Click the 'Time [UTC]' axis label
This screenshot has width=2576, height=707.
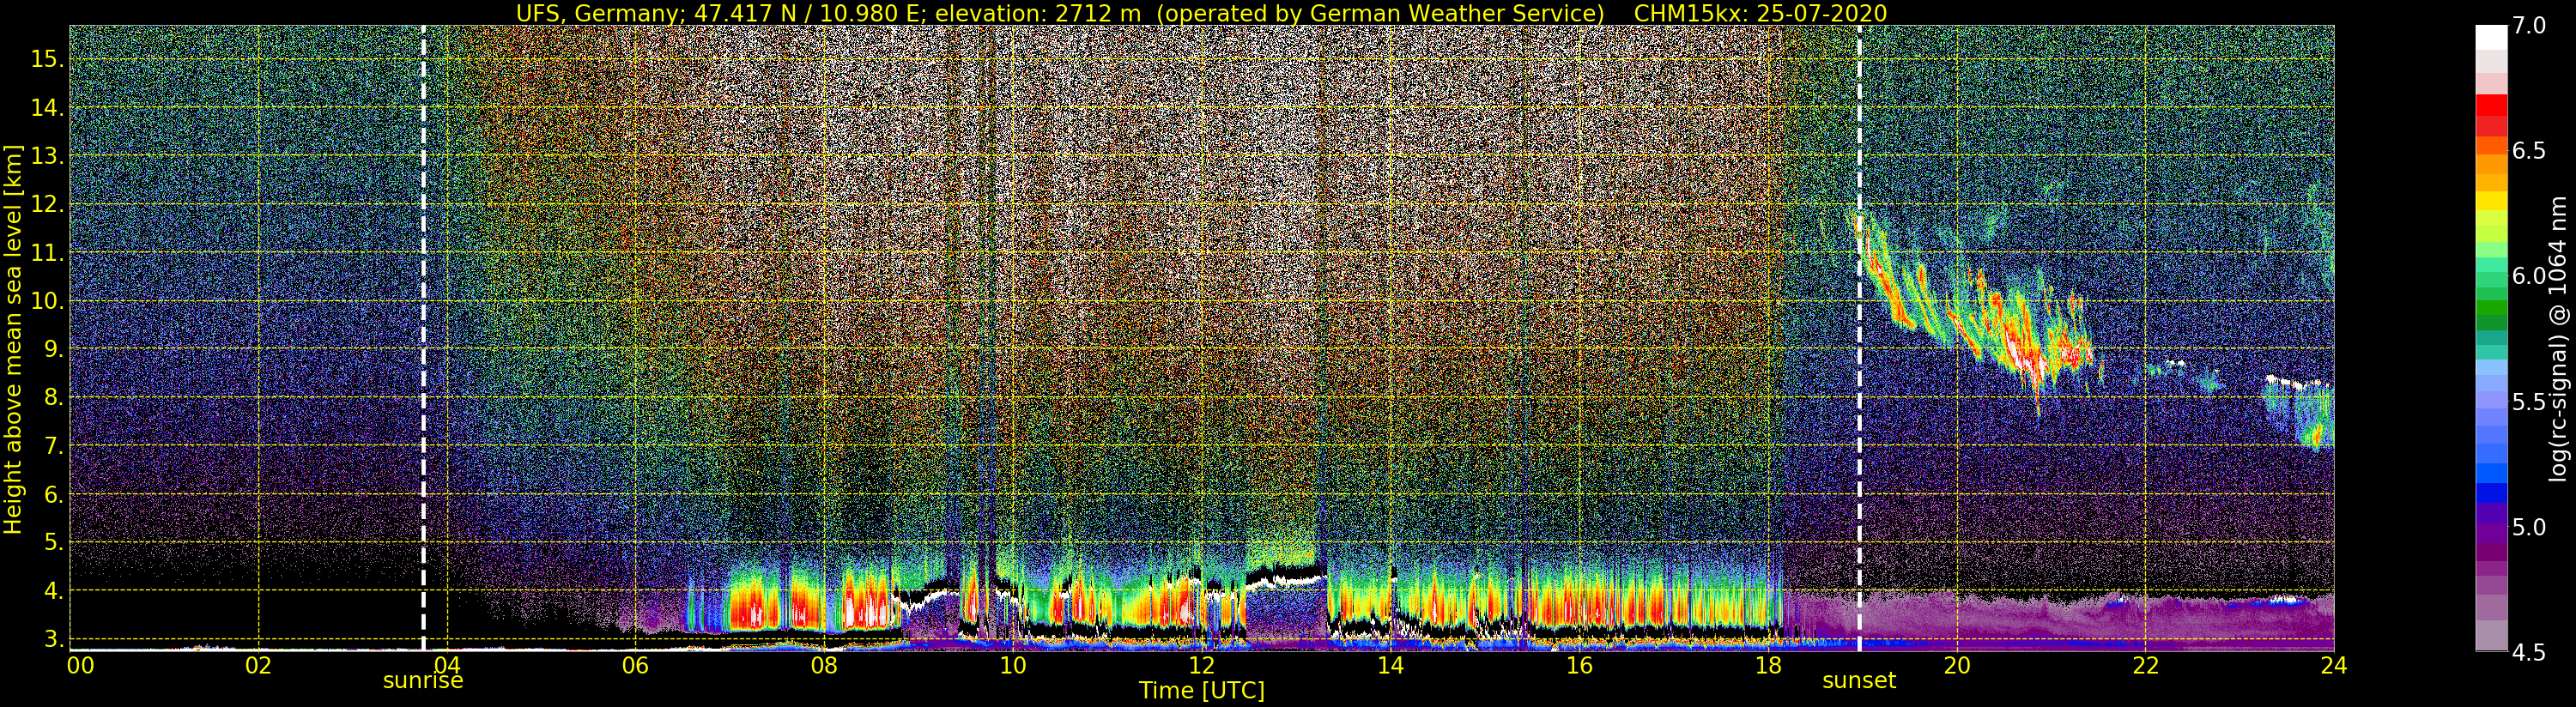(x=1201, y=691)
